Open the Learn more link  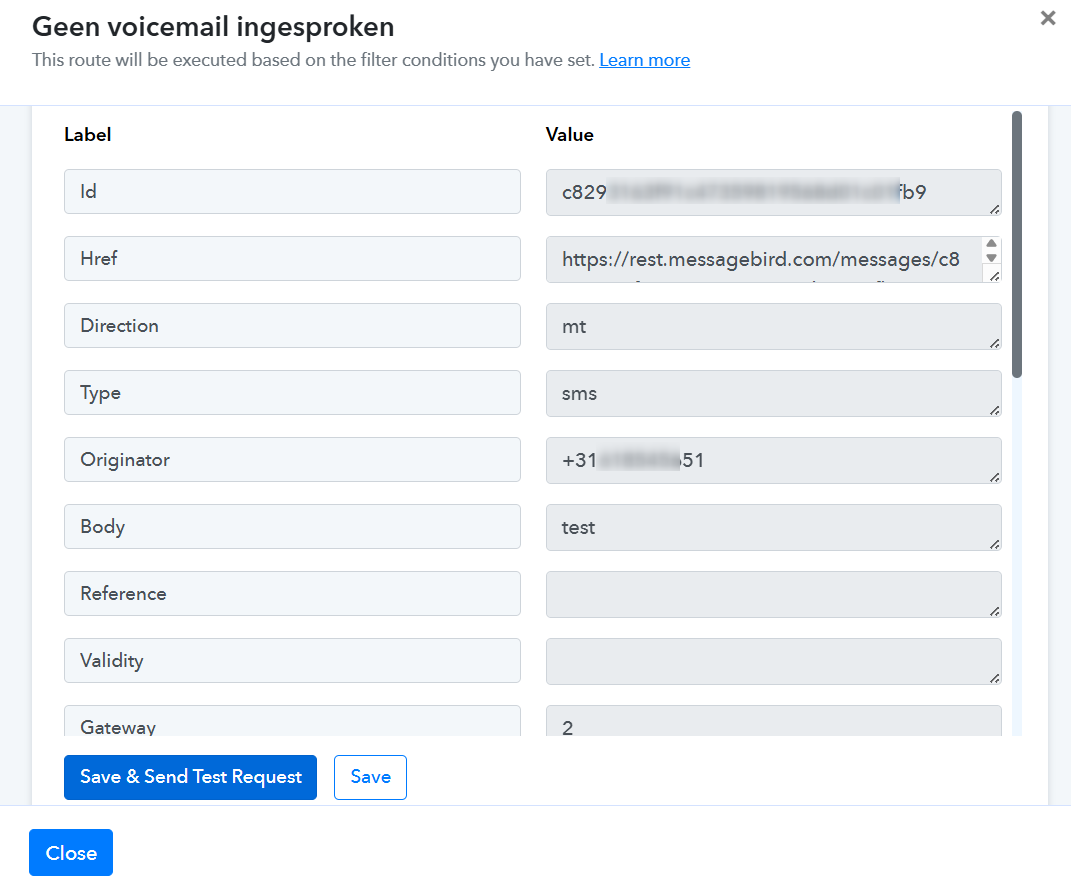coord(644,60)
